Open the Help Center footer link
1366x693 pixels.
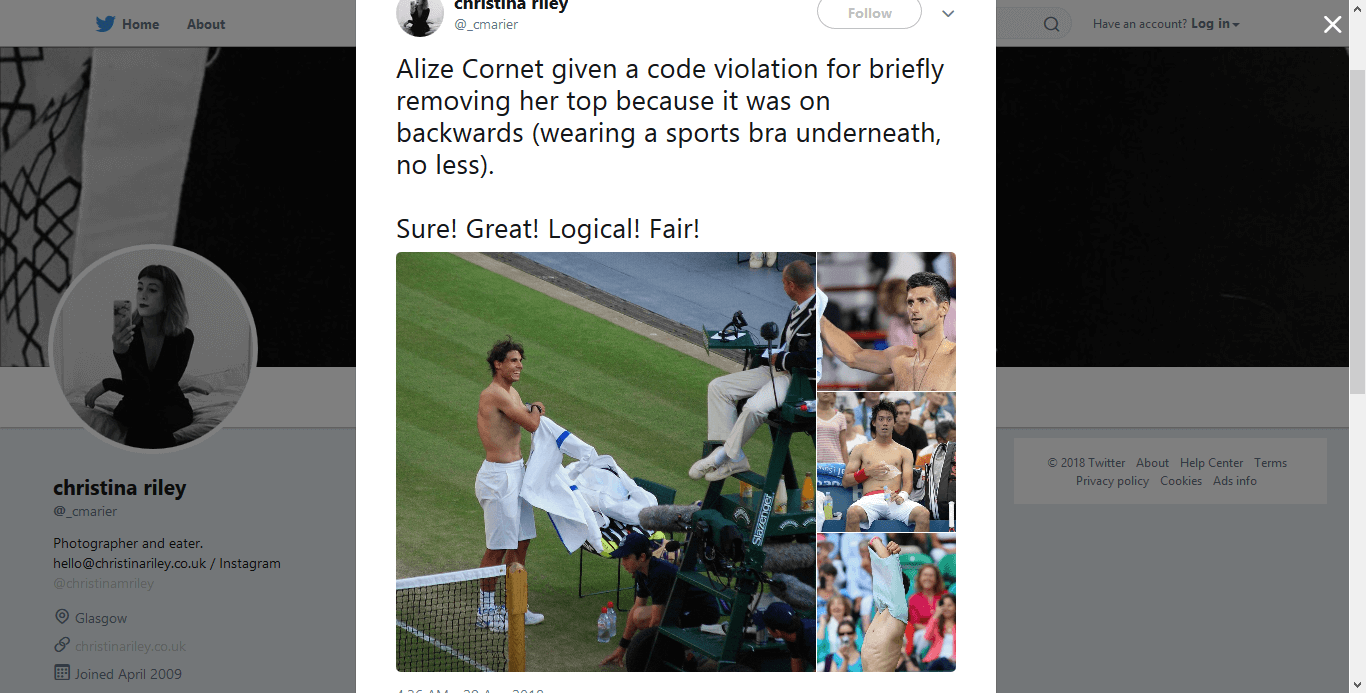coord(1211,463)
